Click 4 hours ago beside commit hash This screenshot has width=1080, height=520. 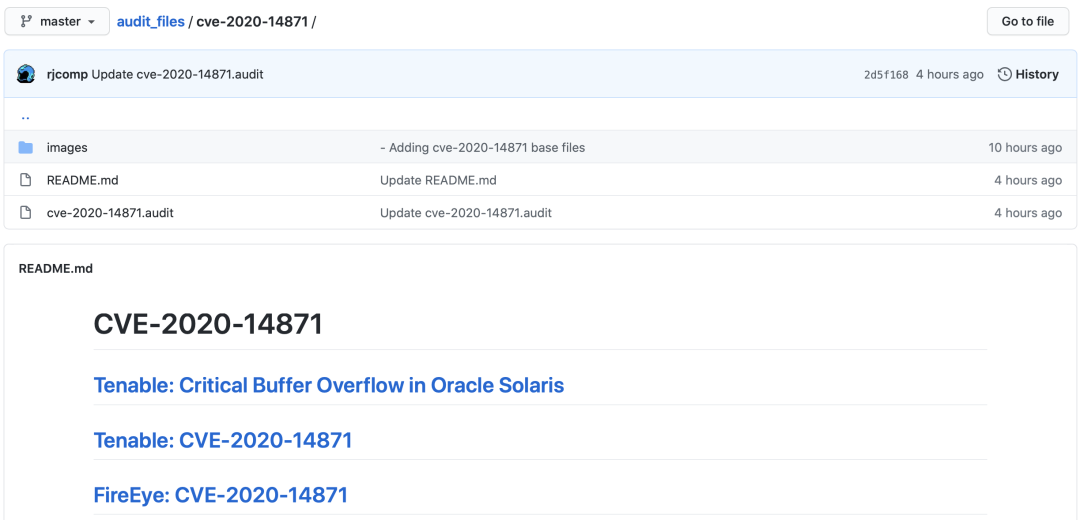tap(950, 74)
